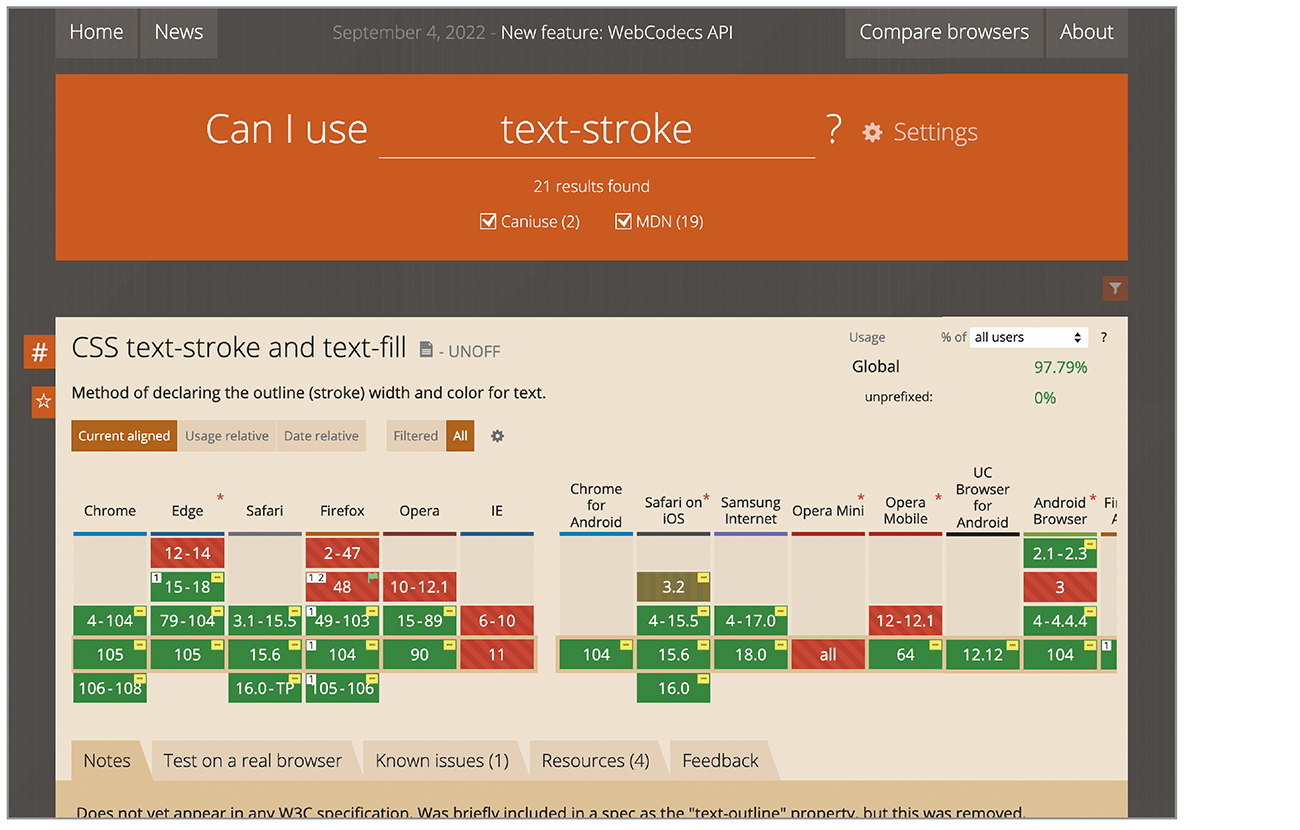This screenshot has height=830, width=1300.
Task: Open the all users dropdown
Action: (1029, 337)
